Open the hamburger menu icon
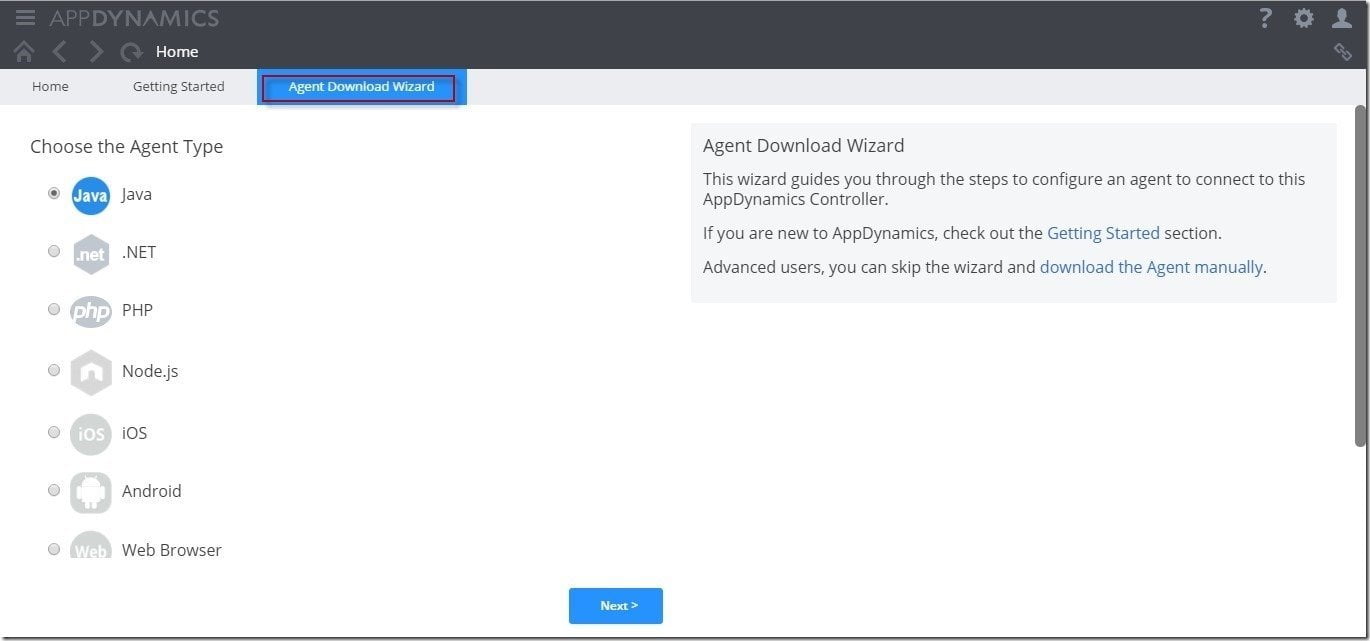Screen dimensions: 1370x641 click(25, 18)
